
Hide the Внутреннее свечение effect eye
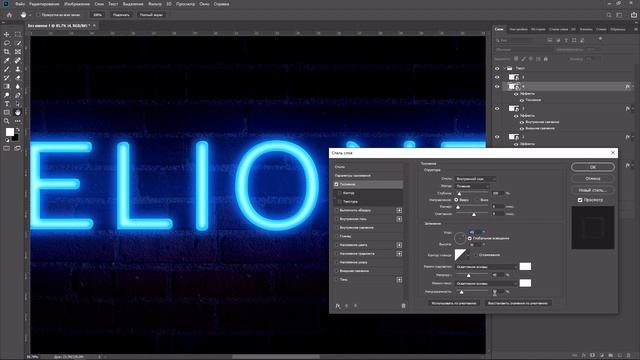[522, 122]
